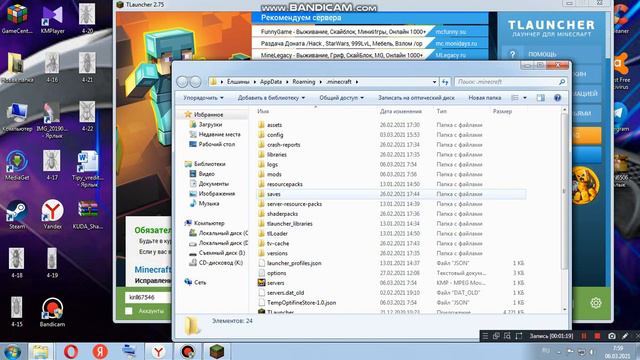Sort by the Size column header
Image resolution: width=640 pixels, height=360 pixels.
click(x=508, y=111)
